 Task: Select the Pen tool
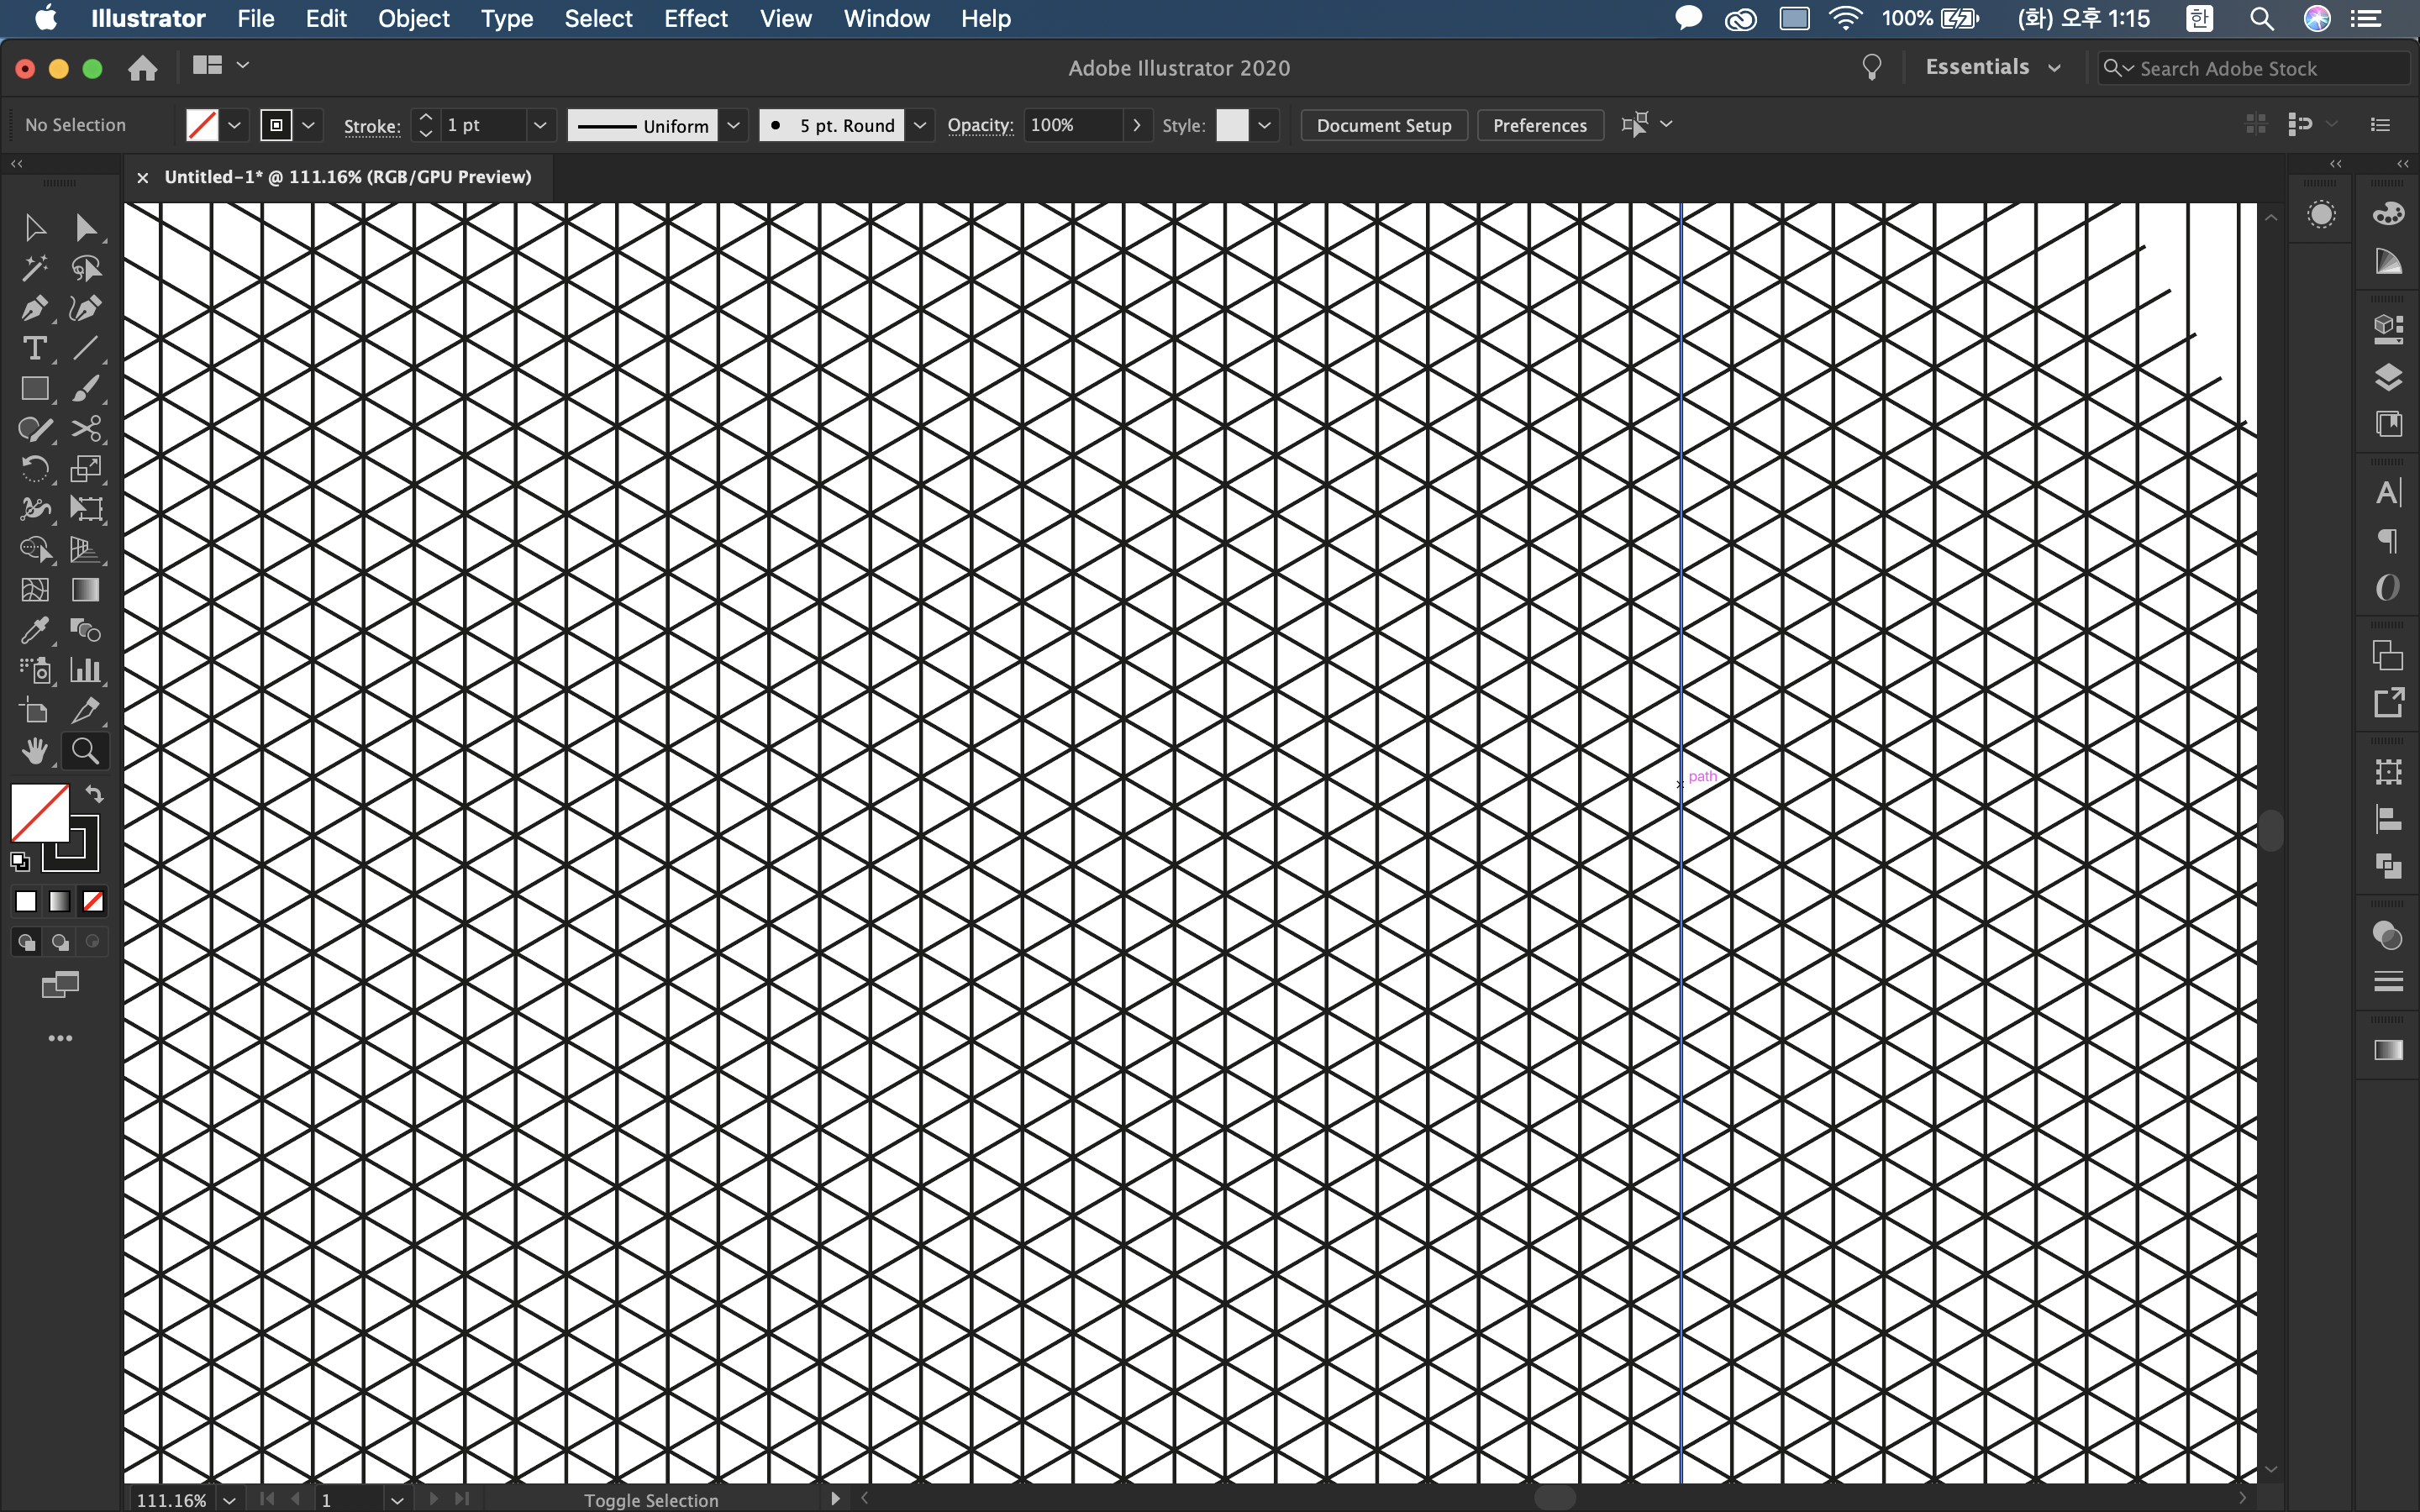(x=34, y=308)
